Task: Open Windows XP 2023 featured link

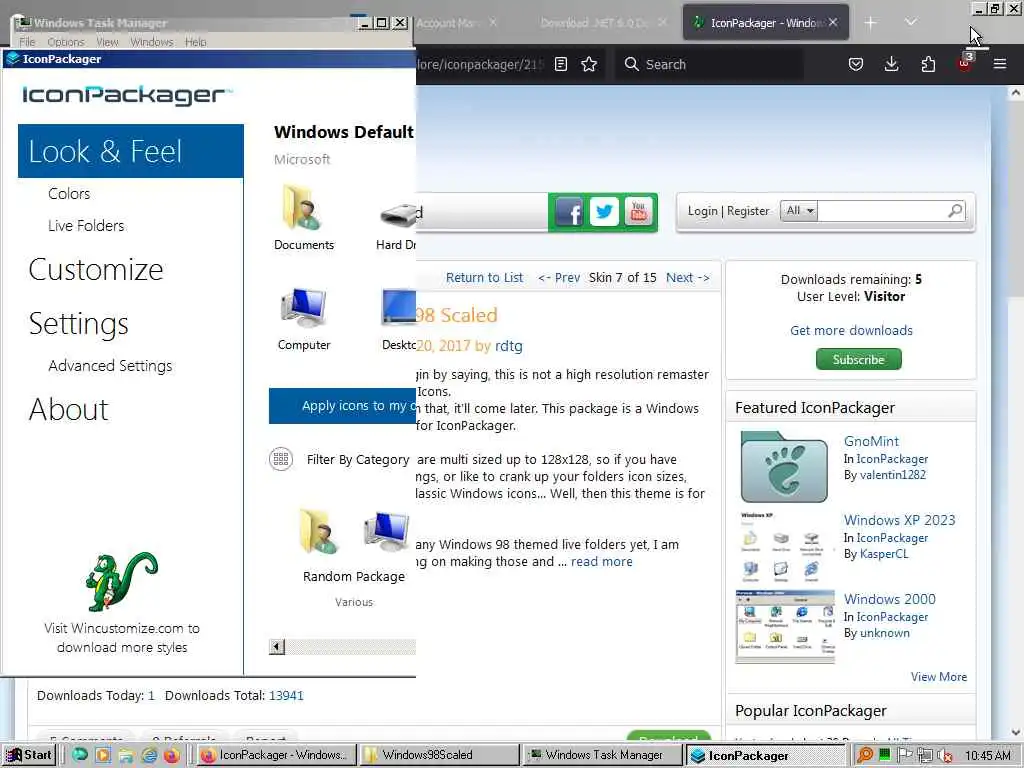Action: click(899, 520)
